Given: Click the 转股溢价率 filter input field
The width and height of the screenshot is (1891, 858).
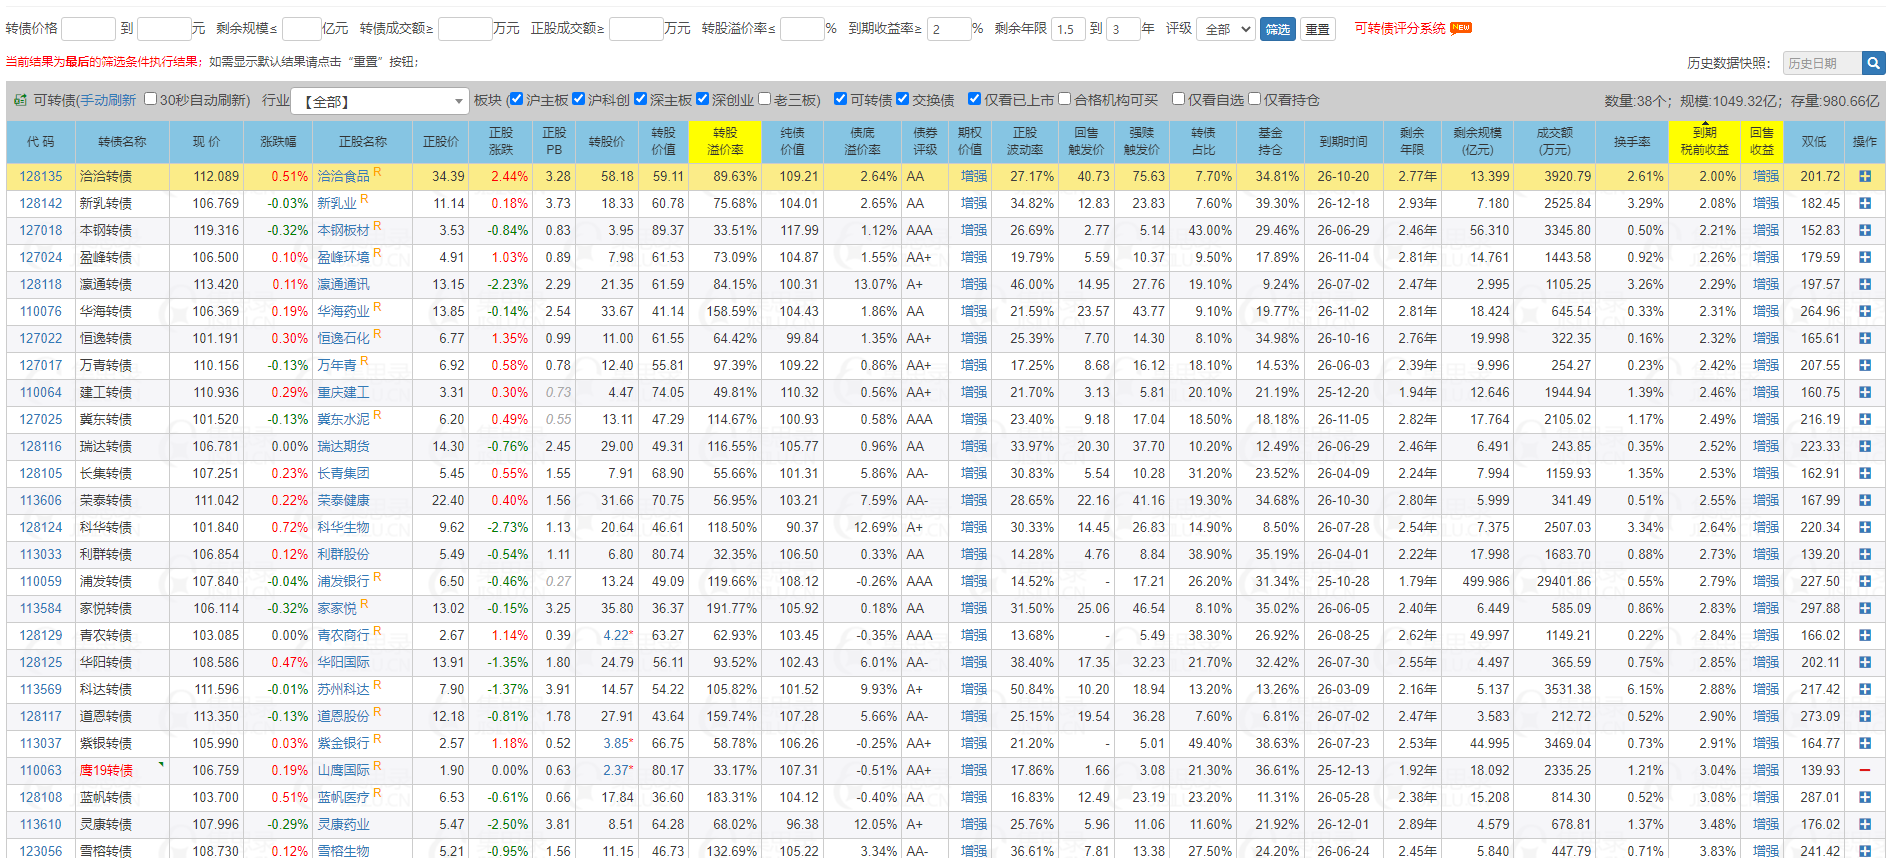Looking at the screenshot, I should (x=802, y=29).
